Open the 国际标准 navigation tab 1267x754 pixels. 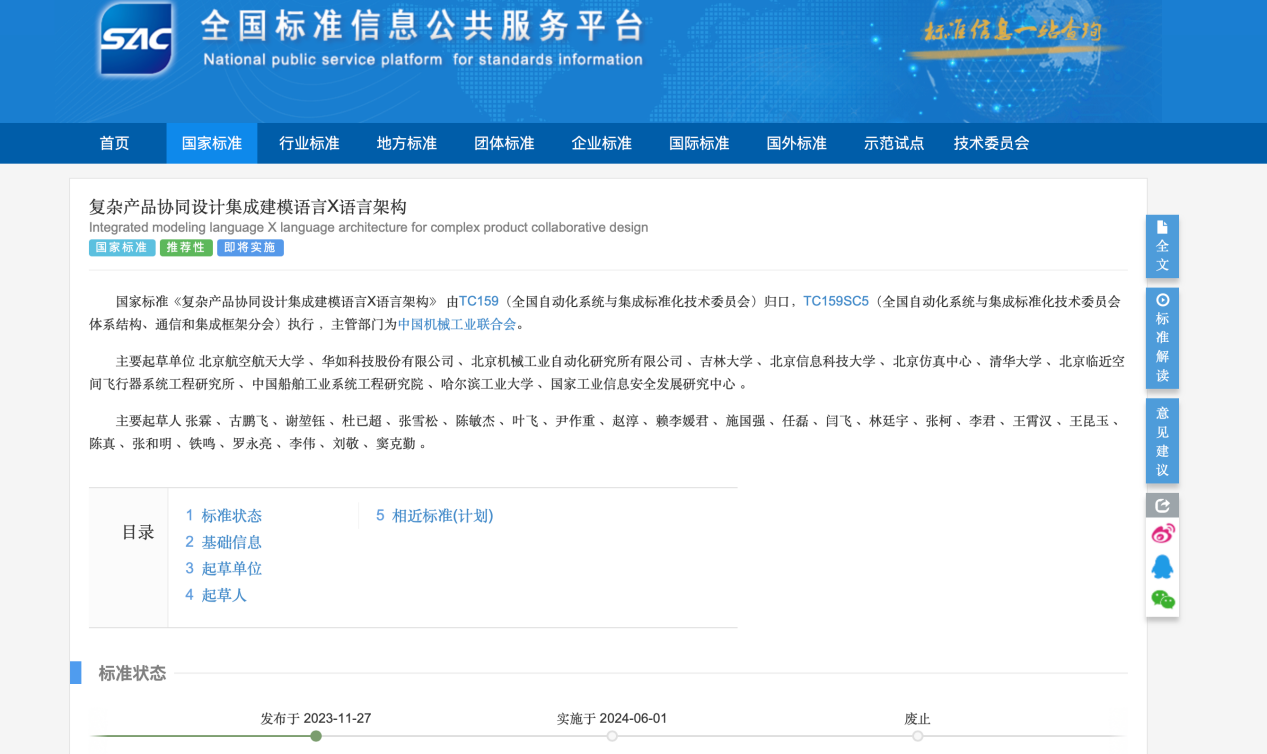pyautogui.click(x=699, y=143)
